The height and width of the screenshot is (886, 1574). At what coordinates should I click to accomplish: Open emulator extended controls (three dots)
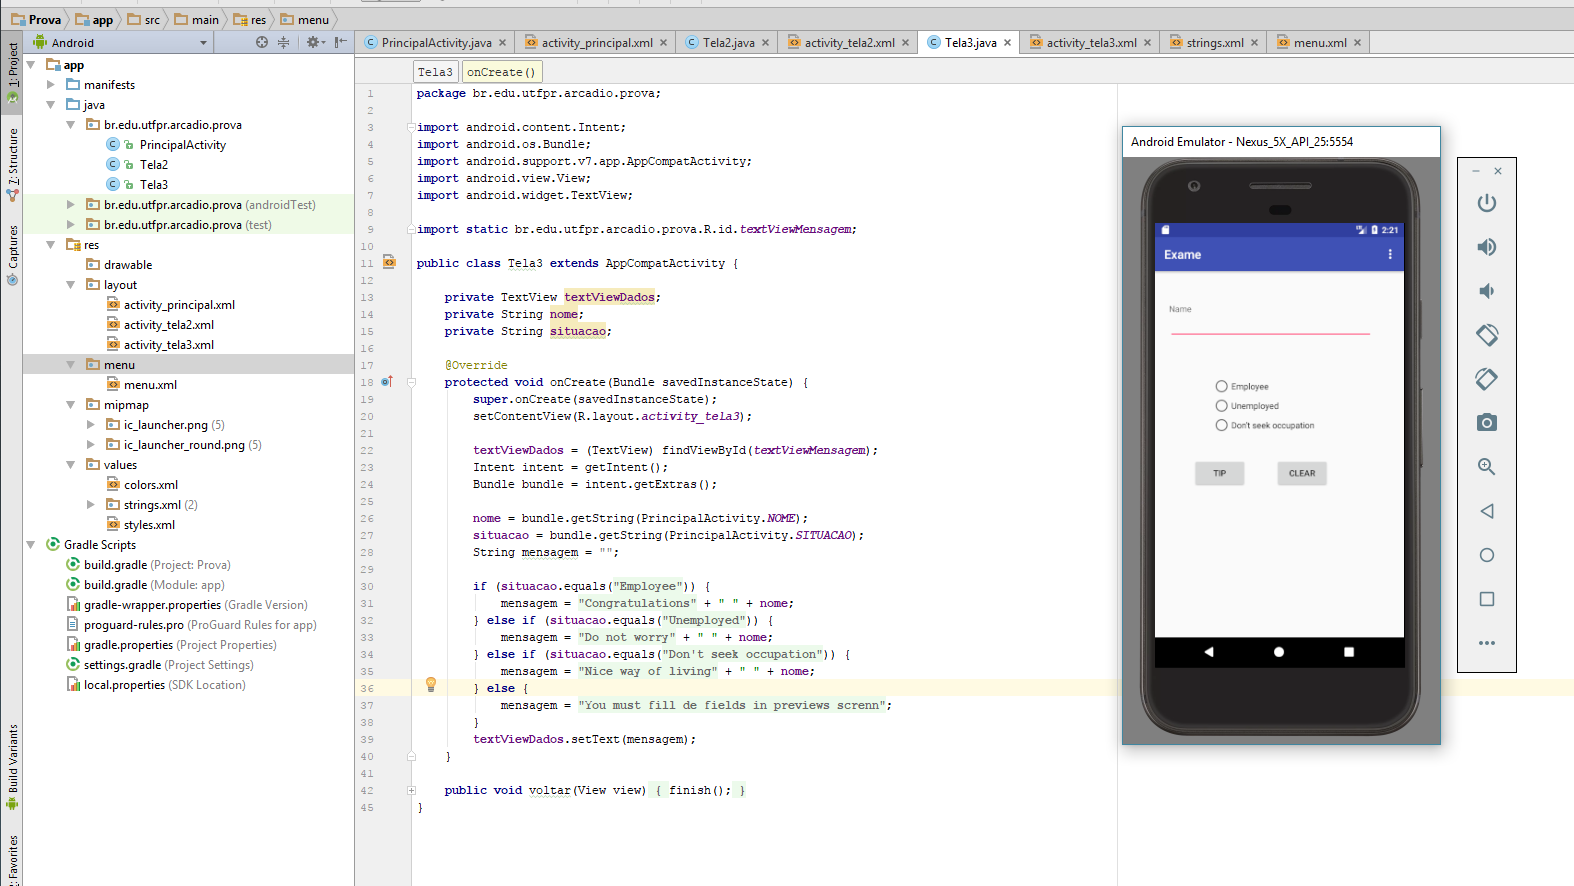coord(1487,643)
